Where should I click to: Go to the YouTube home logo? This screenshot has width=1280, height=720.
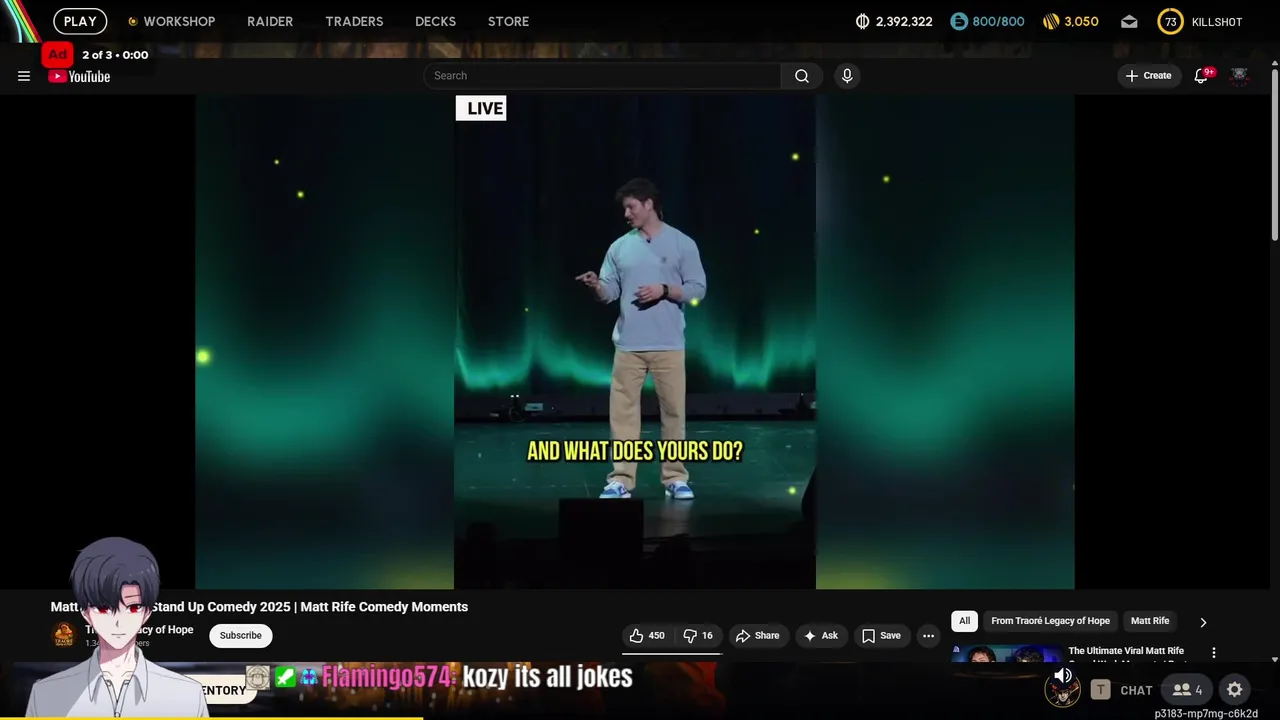pyautogui.click(x=79, y=76)
